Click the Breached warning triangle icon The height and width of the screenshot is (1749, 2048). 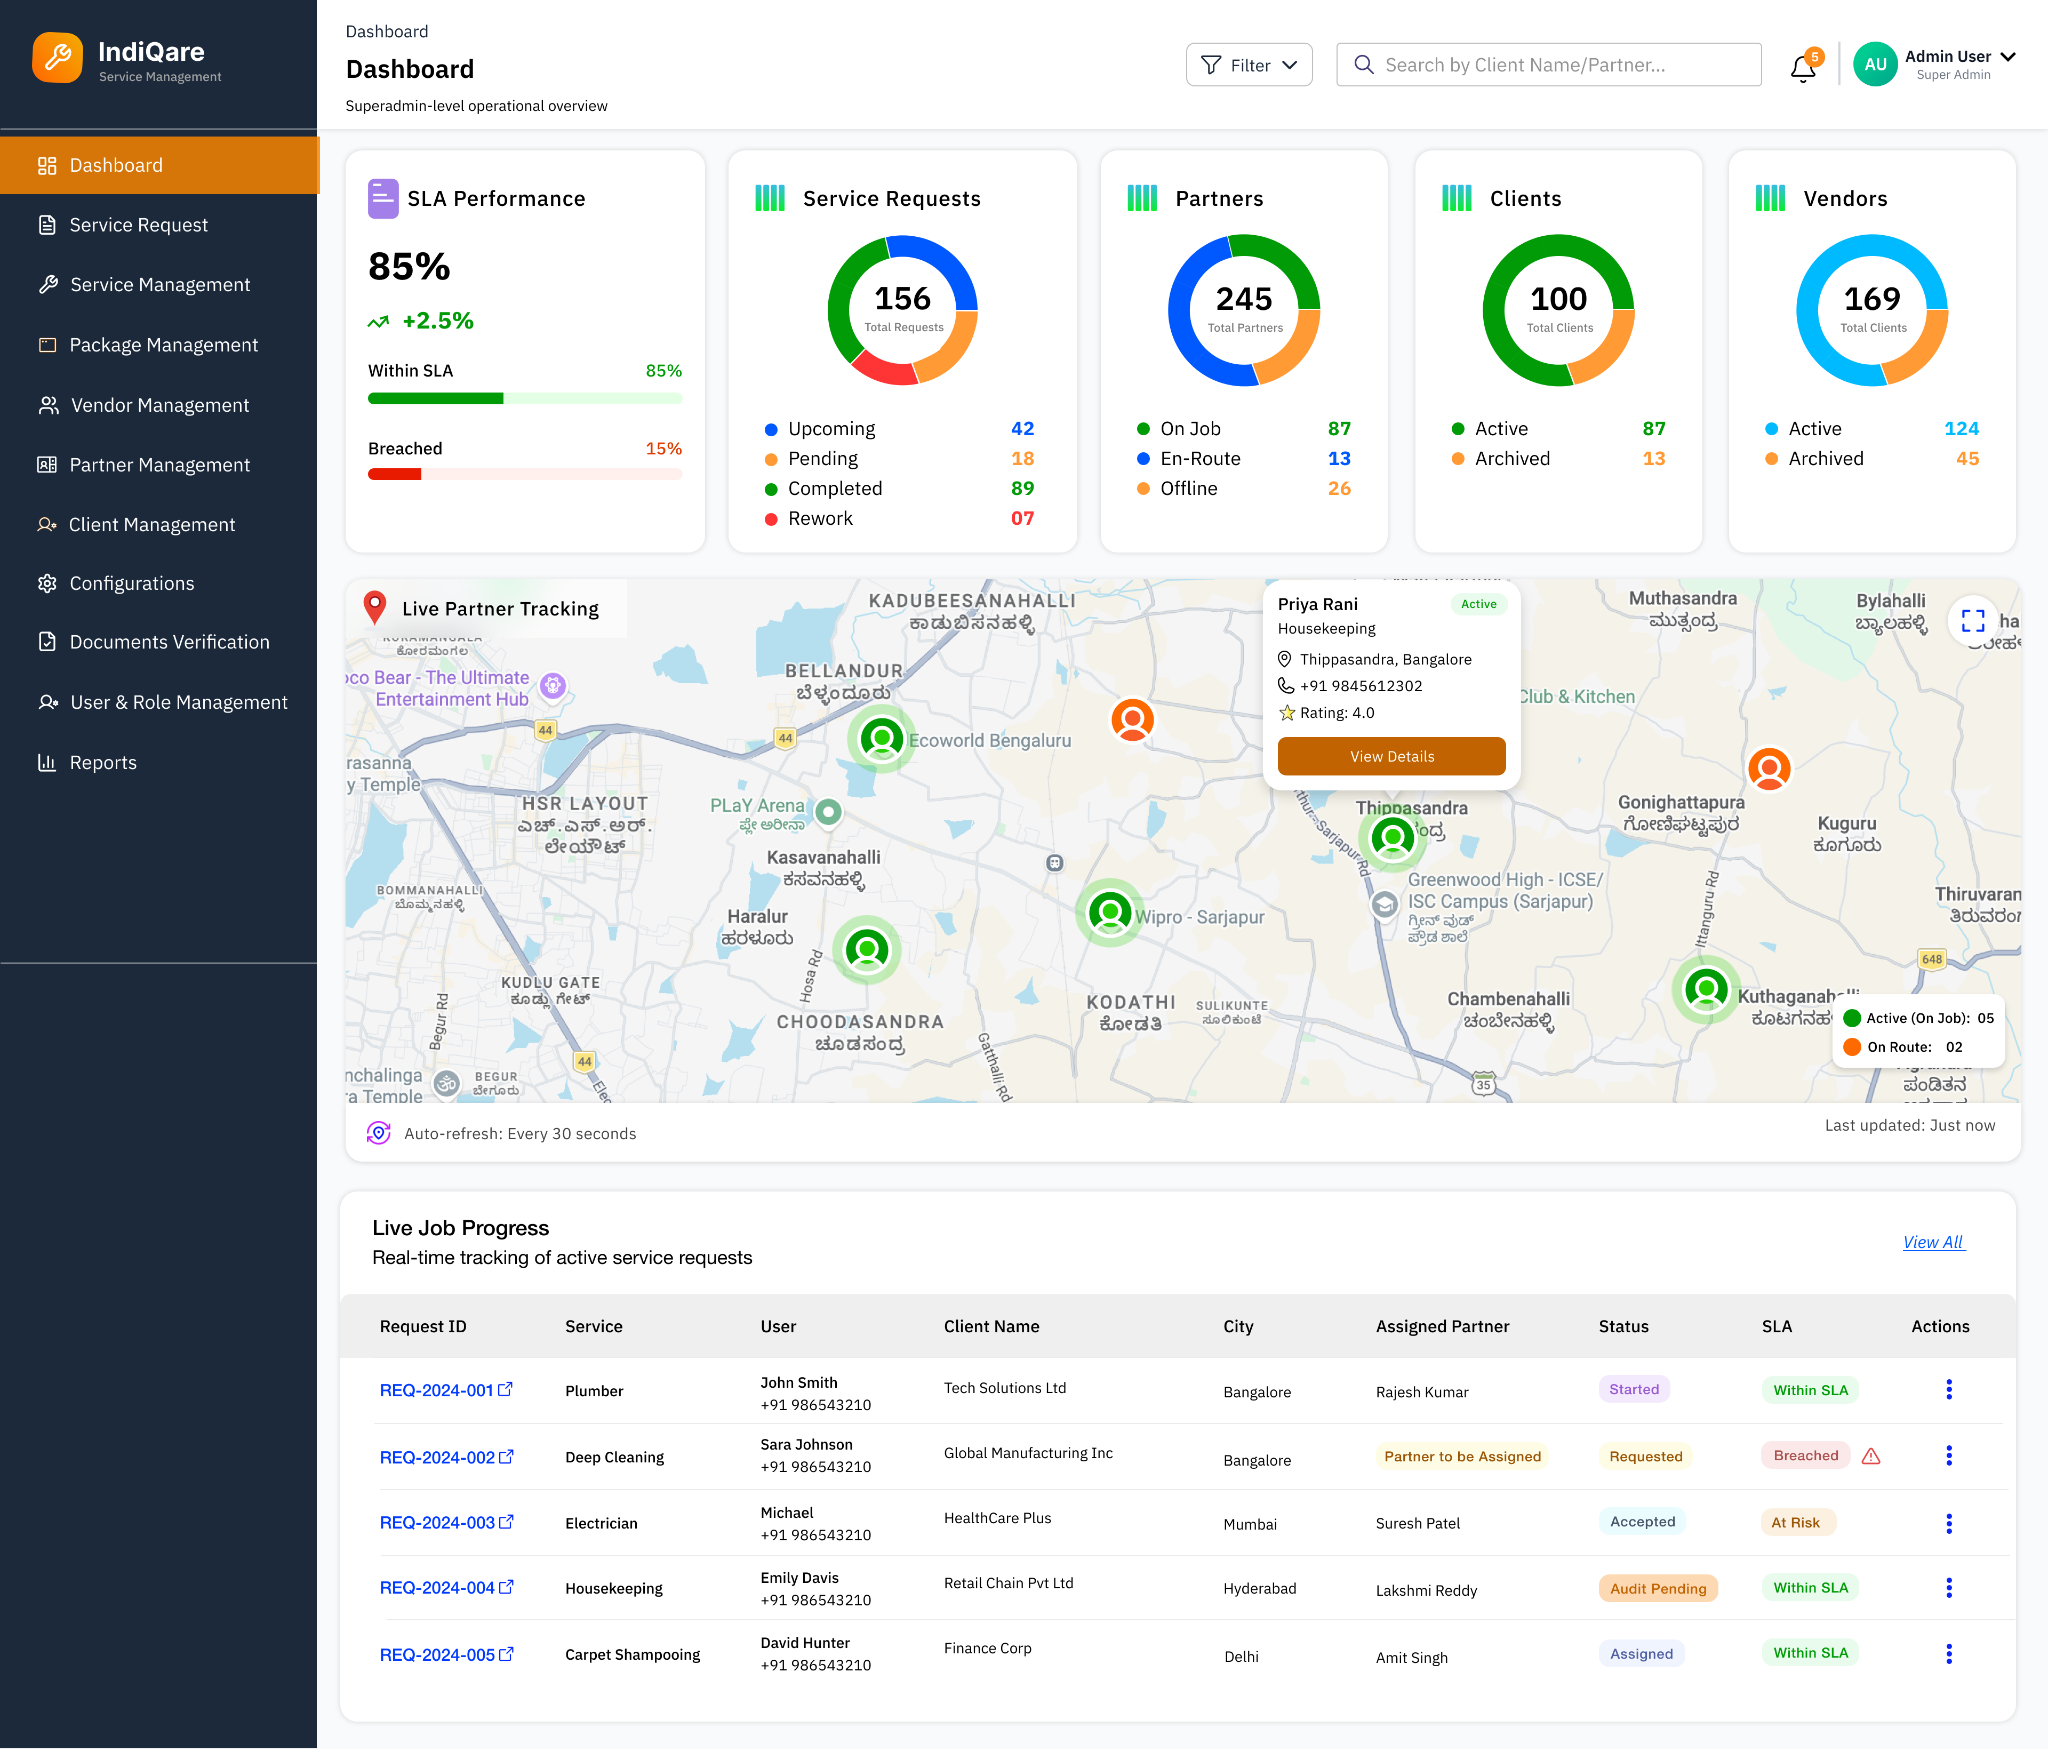(1871, 1456)
